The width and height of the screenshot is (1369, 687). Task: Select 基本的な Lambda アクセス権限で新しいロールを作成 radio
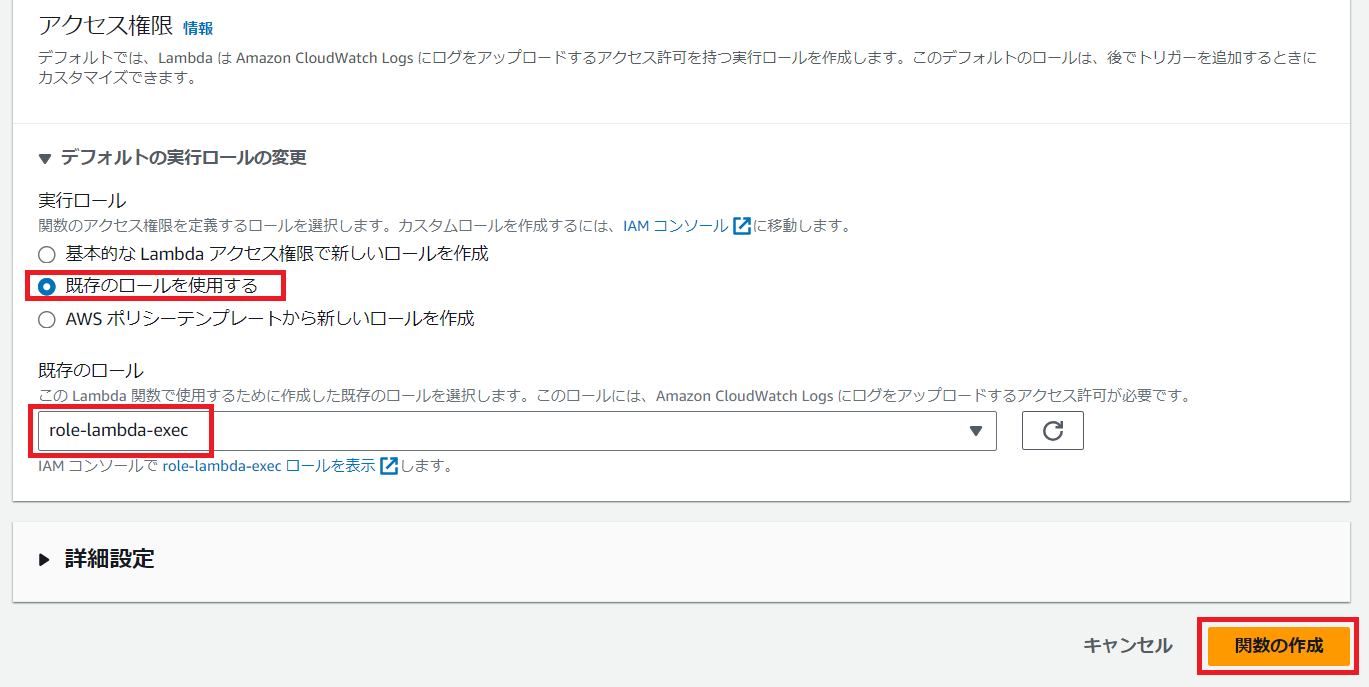coord(47,254)
